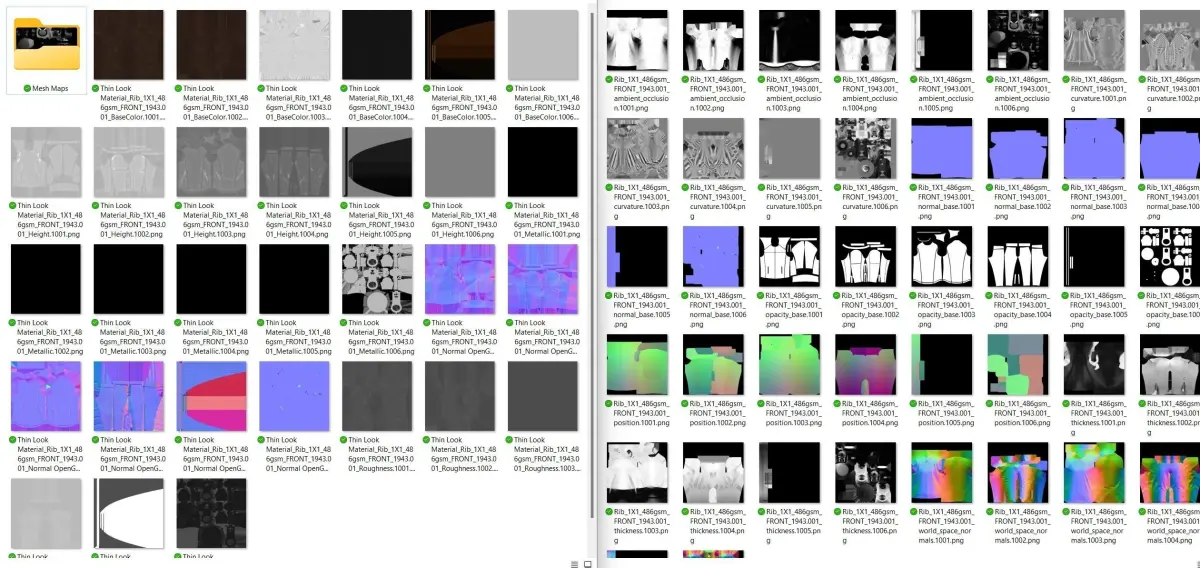Select the world_space_normals.1001.png thumbnail

943,473
